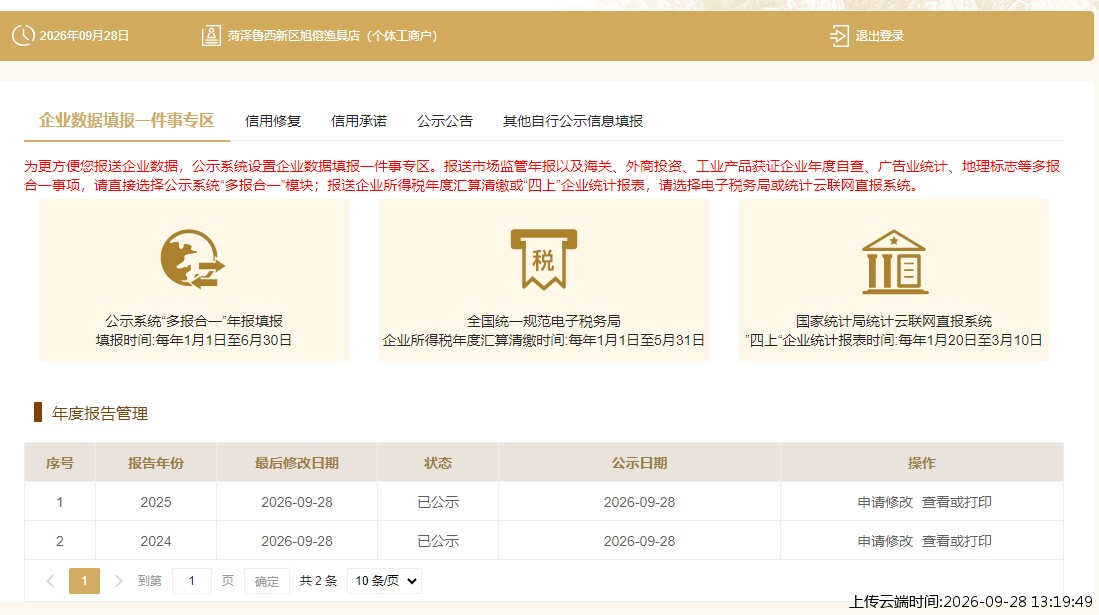Click 企业所得税年度汇算清缴时间 deadline text
Viewport: 1099px width, 615px height.
544,340
